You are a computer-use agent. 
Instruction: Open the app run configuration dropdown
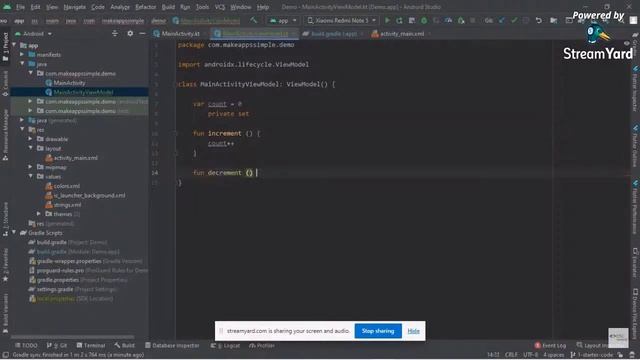(283, 20)
